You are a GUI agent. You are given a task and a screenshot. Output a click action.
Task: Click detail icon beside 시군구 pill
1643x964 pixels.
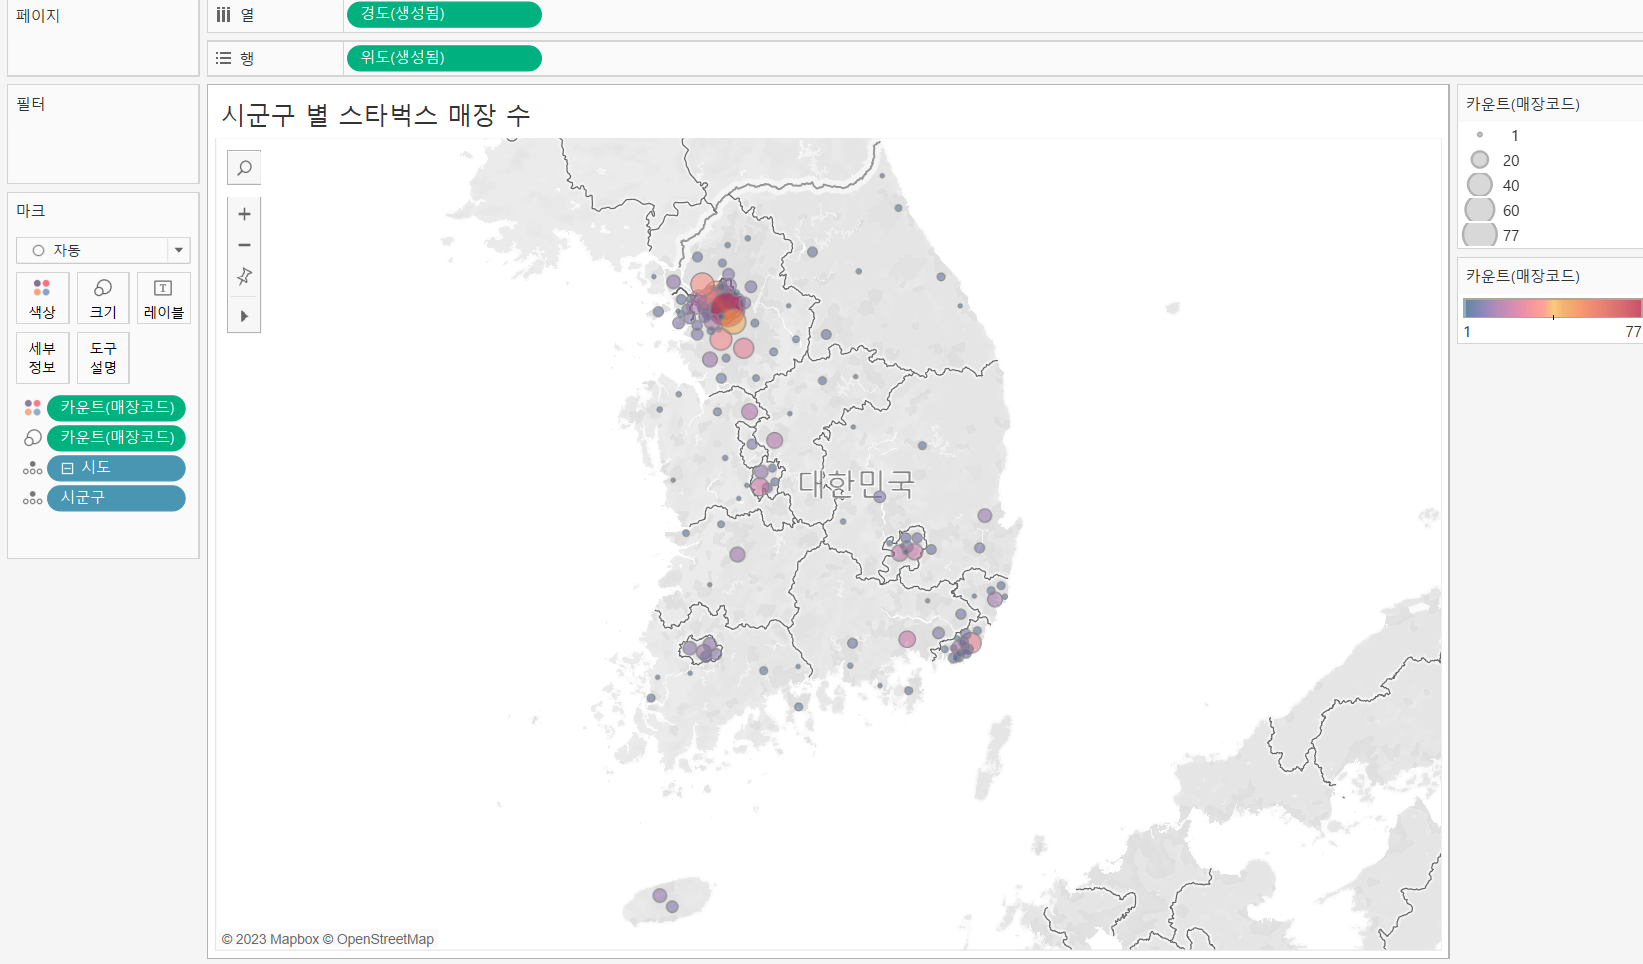pos(32,498)
